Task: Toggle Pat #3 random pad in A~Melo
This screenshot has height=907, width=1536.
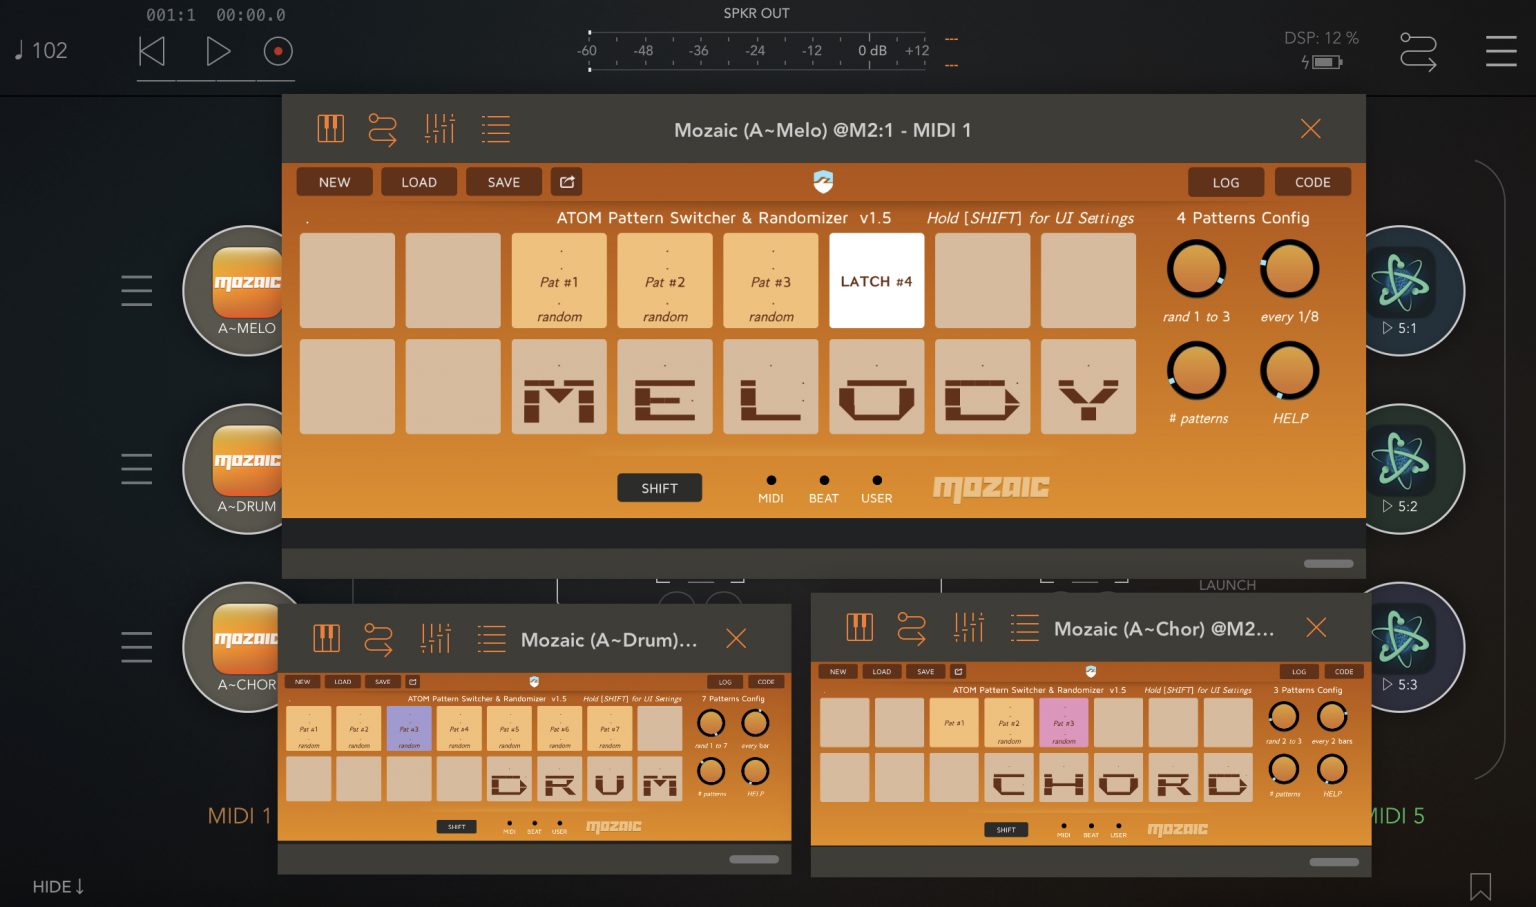Action: pyautogui.click(x=771, y=281)
